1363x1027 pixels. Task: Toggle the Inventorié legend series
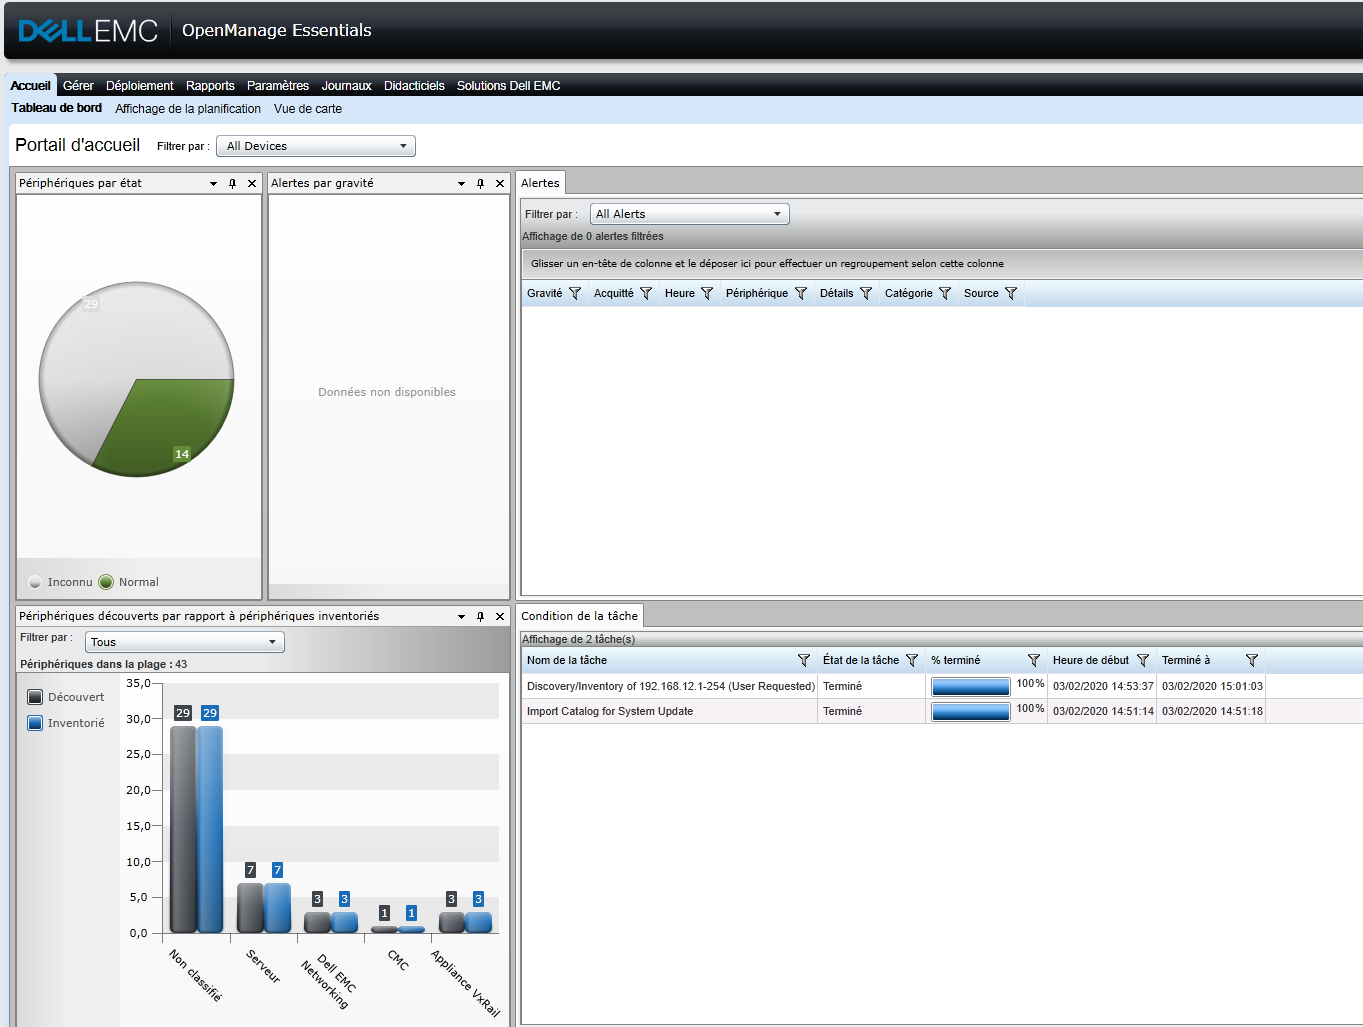tap(66, 723)
